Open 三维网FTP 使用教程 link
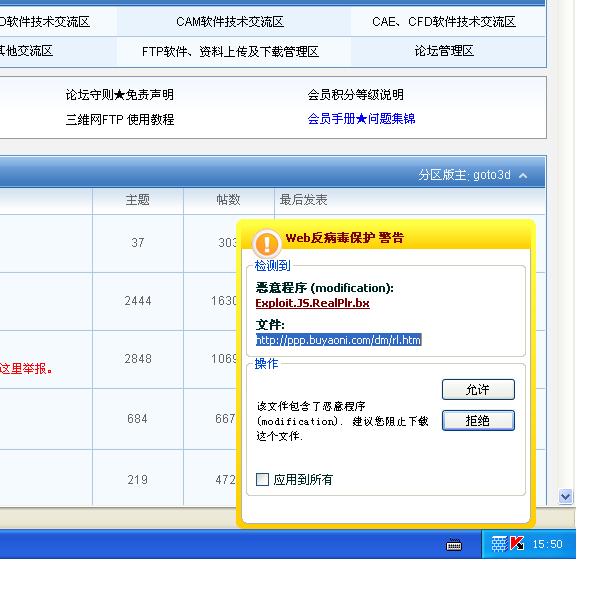This screenshot has width=600, height=600. pyautogui.click(x=120, y=119)
